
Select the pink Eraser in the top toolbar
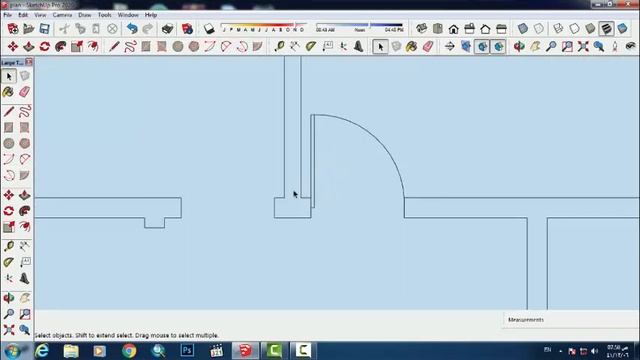427,47
